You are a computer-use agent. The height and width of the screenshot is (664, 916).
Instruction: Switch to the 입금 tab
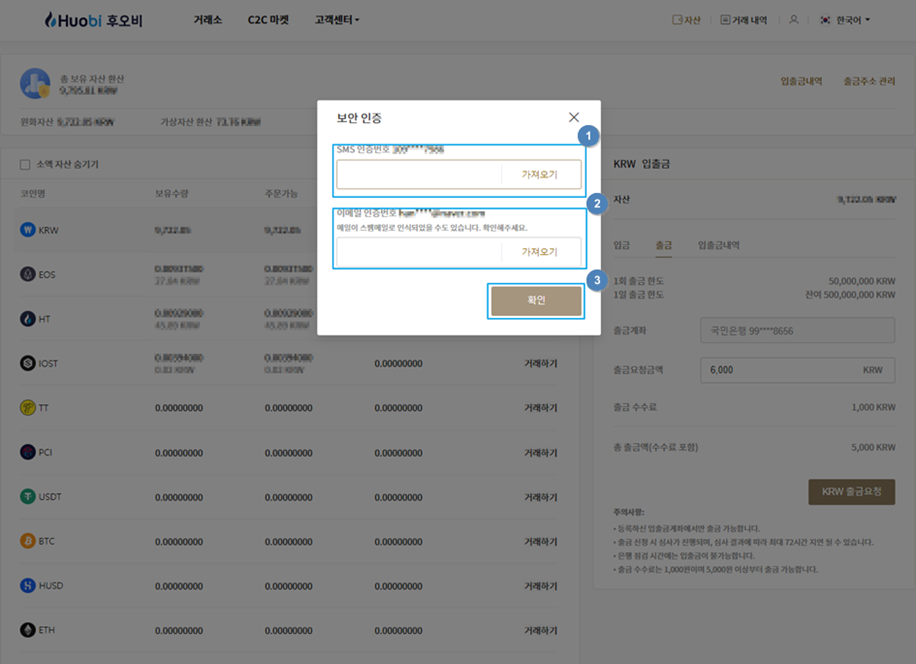pyautogui.click(x=622, y=245)
